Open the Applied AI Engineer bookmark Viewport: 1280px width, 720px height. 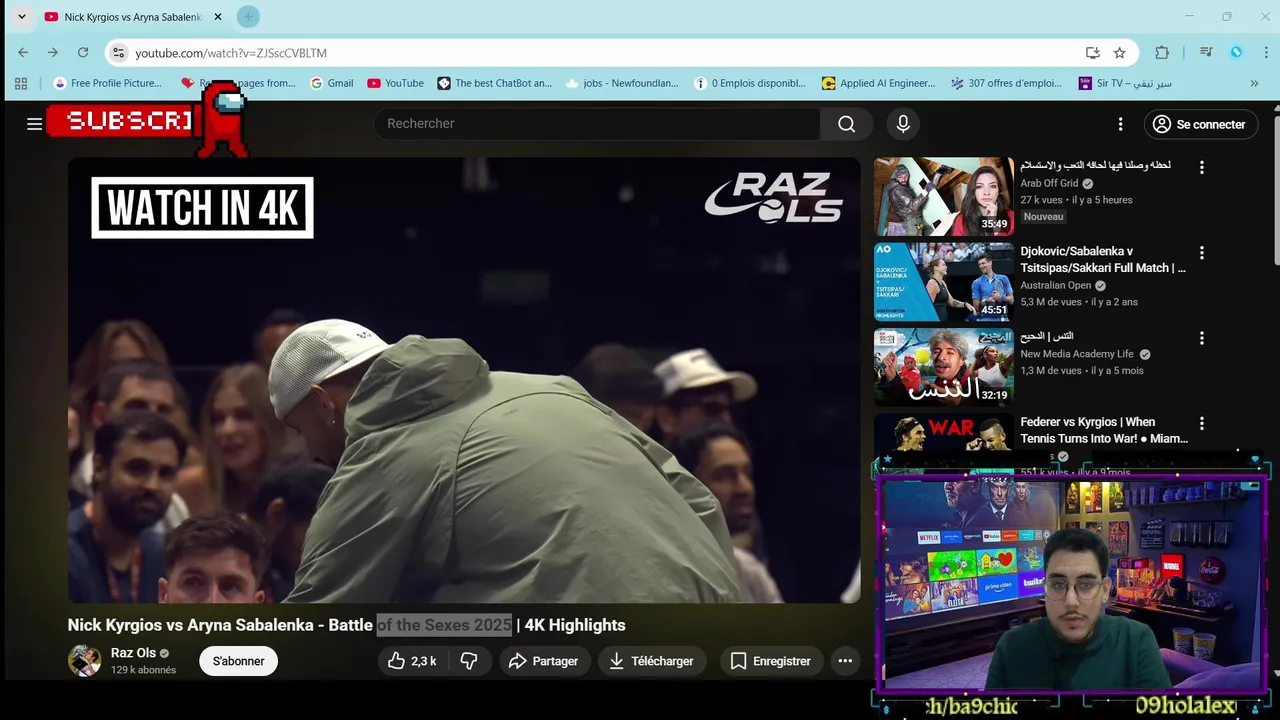879,83
